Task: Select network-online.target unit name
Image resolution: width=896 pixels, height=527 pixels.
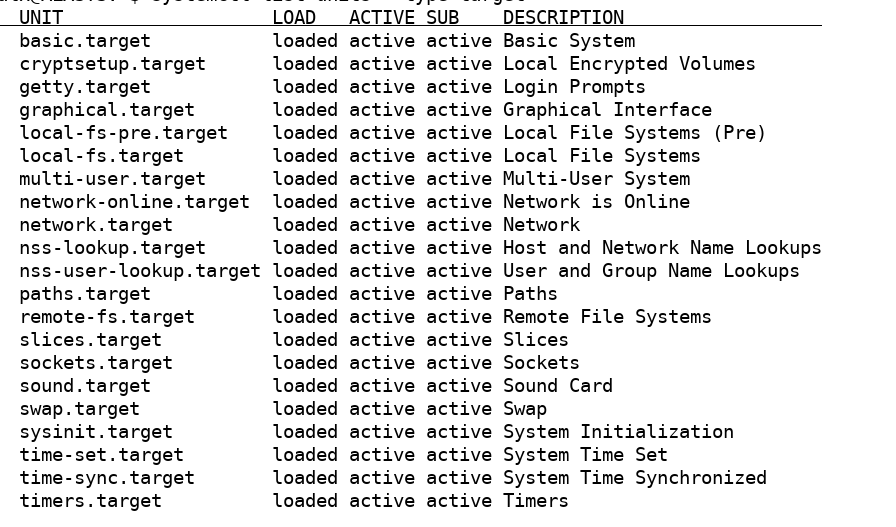Action: [x=134, y=202]
